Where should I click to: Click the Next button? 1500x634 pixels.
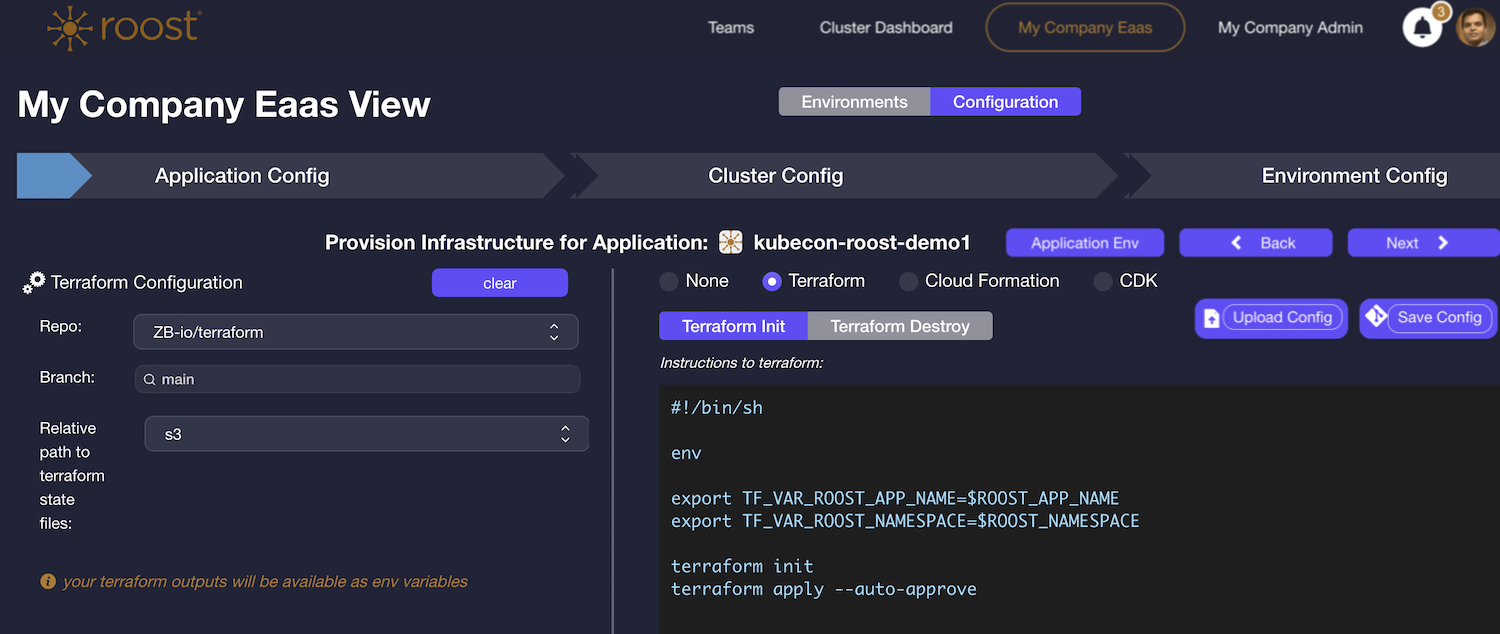coord(1421,242)
